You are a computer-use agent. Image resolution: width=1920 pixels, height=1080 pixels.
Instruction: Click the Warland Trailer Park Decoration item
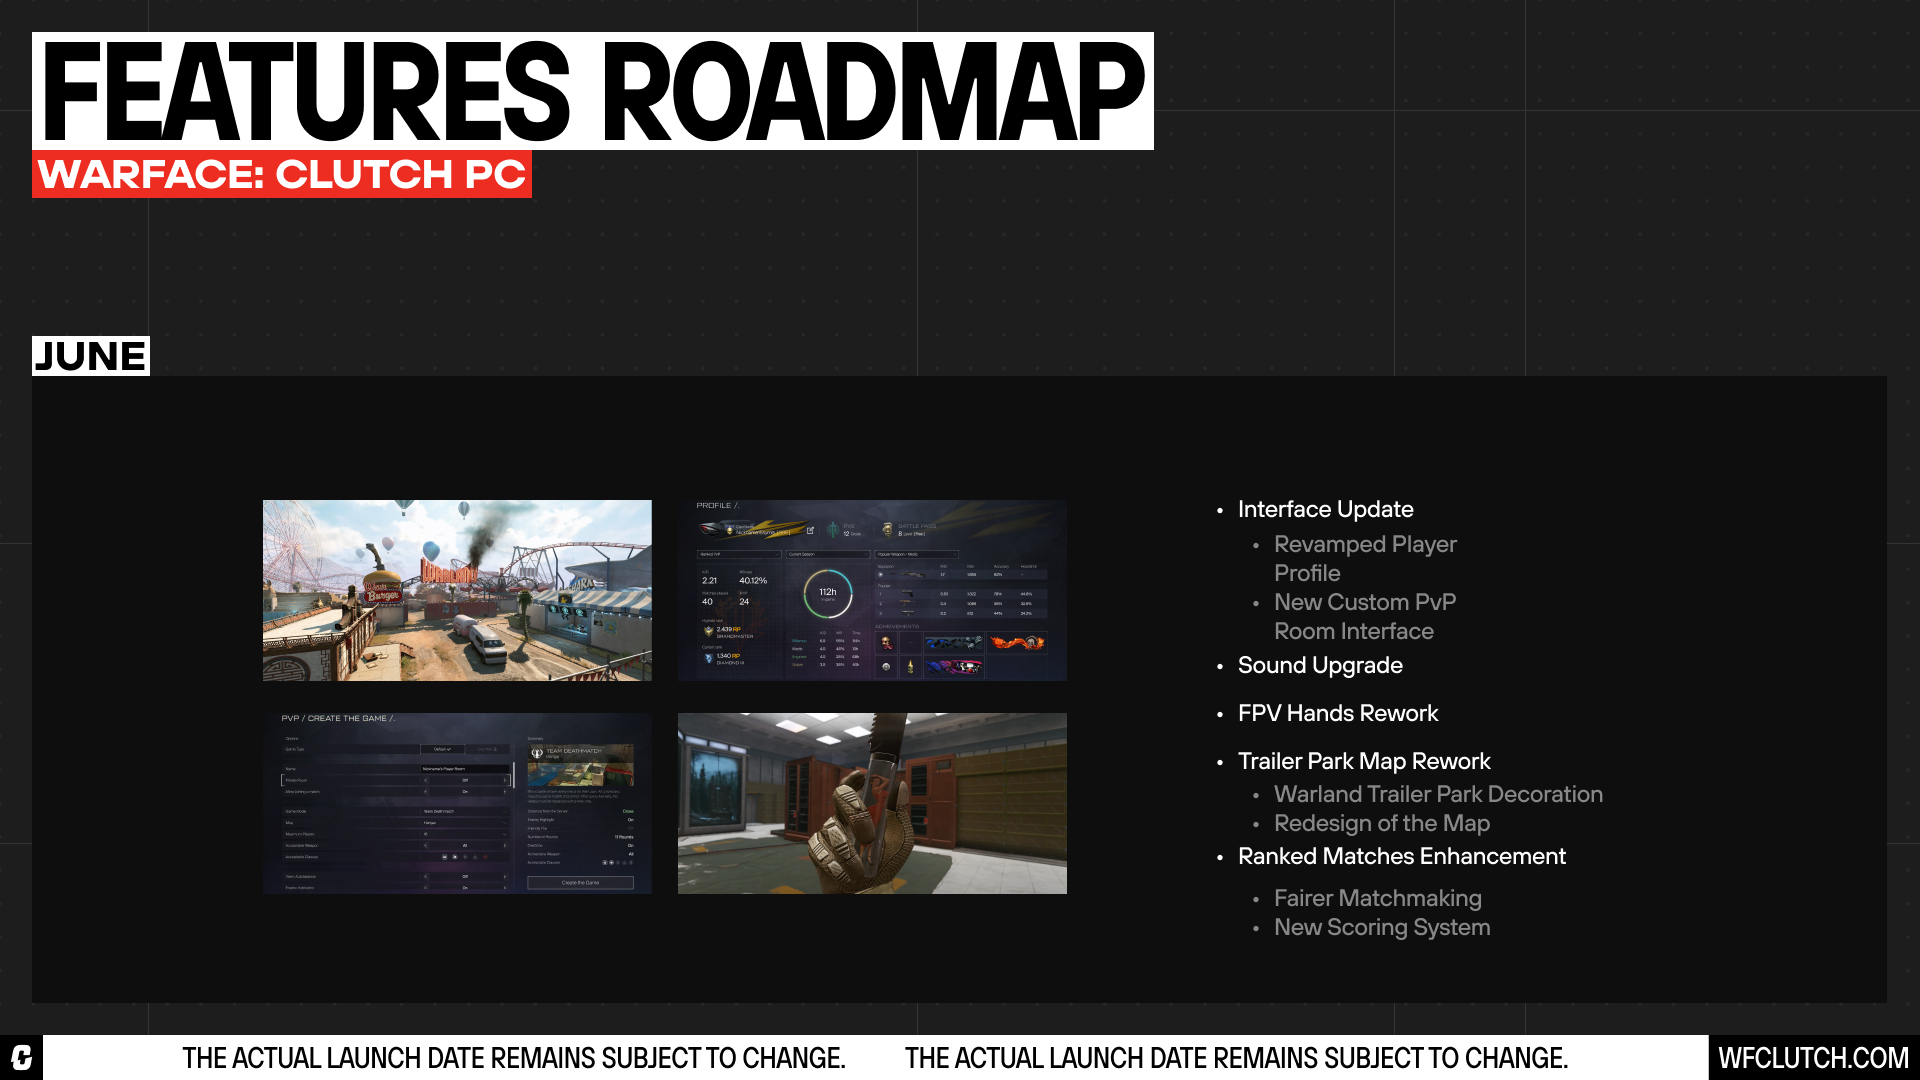coord(1438,794)
